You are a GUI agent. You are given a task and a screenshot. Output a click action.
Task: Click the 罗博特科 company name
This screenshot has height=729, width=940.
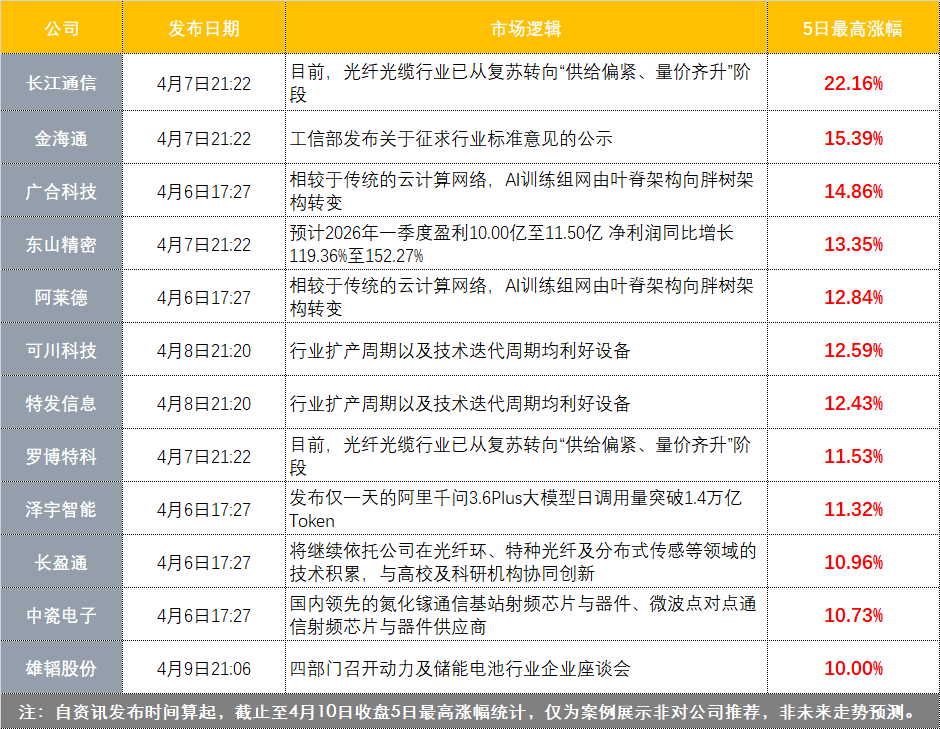pos(61,456)
